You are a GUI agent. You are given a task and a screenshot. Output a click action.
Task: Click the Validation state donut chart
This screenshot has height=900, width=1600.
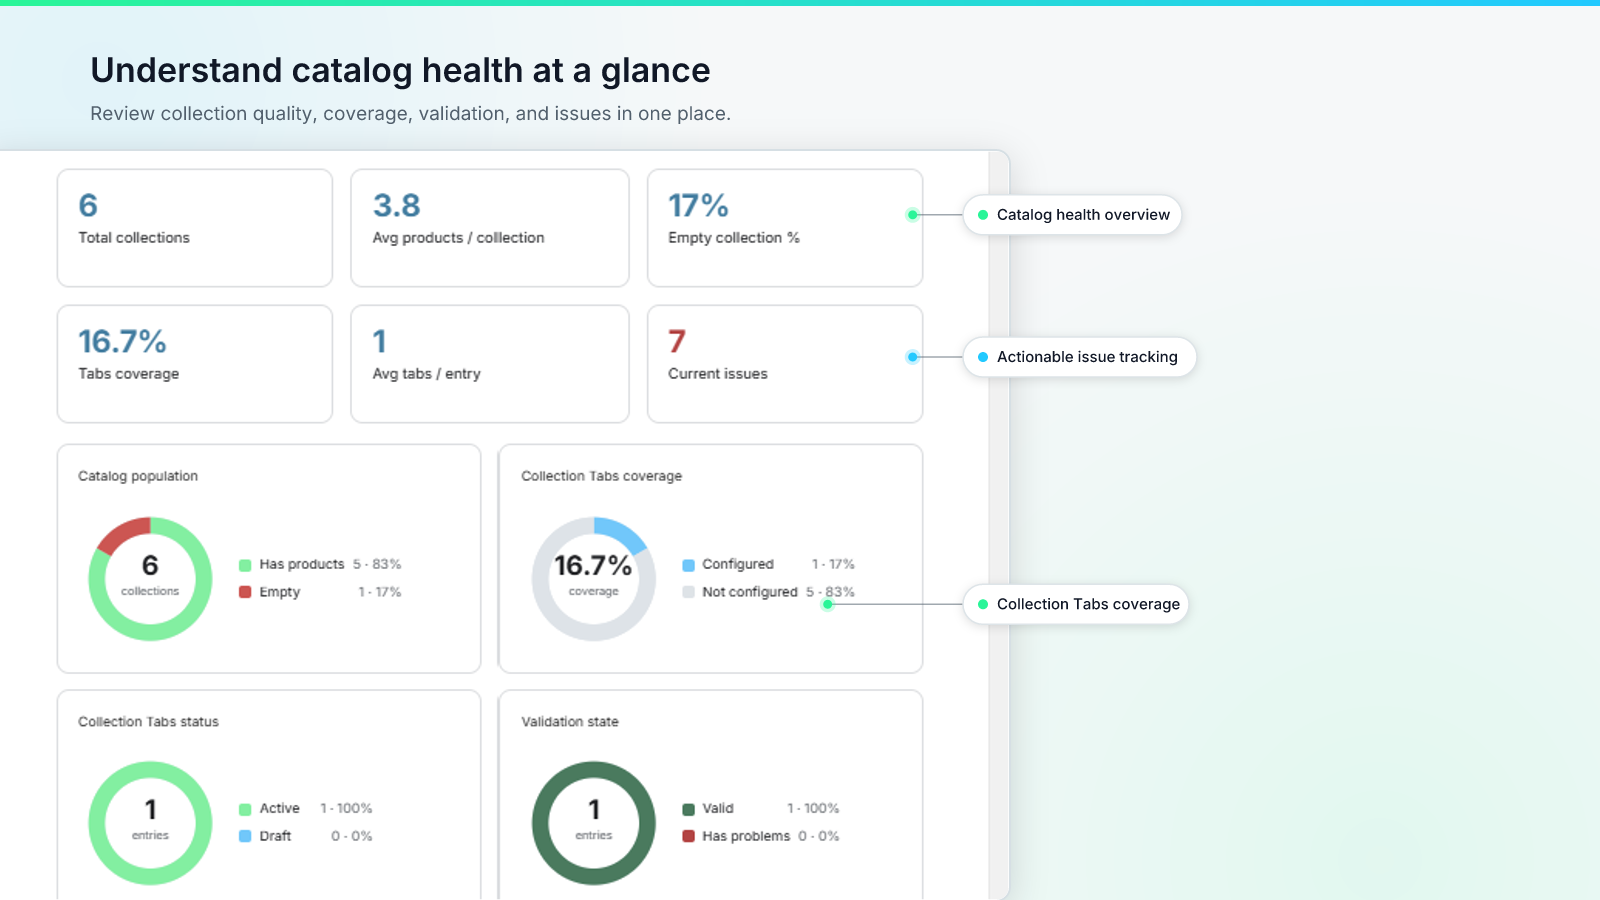click(x=593, y=823)
